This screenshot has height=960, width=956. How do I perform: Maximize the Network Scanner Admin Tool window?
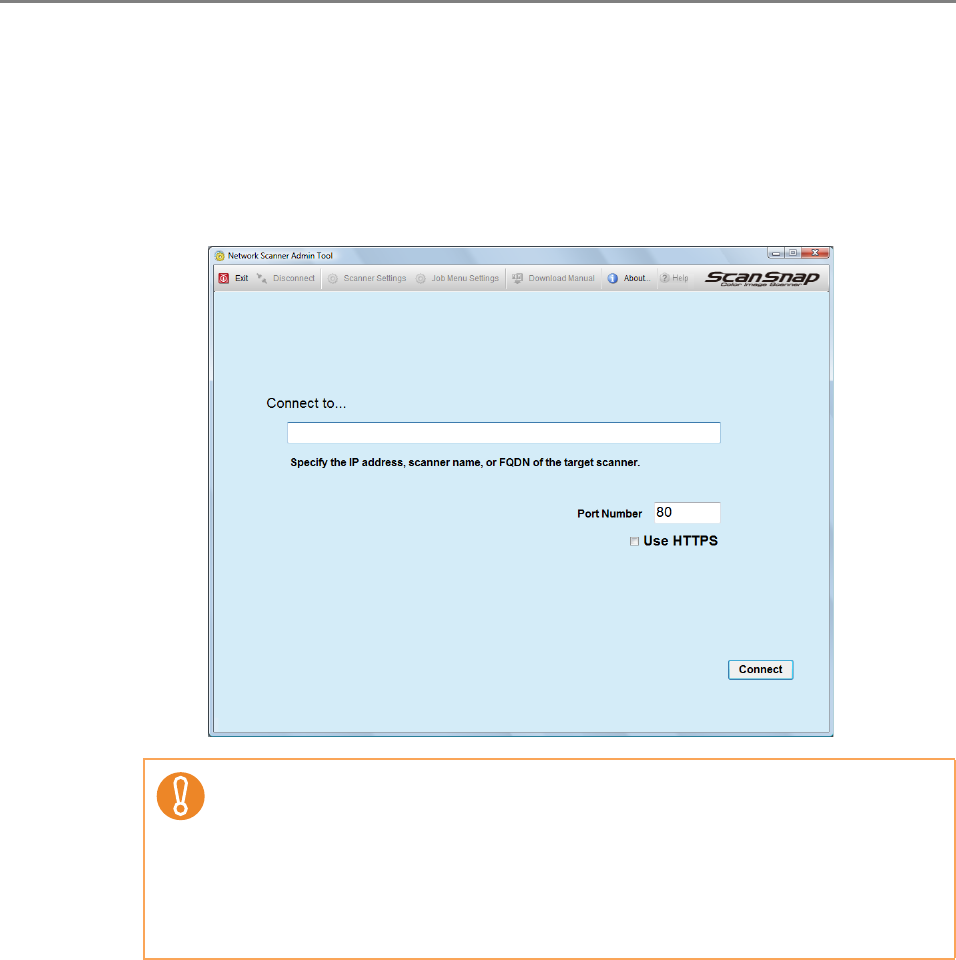tap(792, 253)
